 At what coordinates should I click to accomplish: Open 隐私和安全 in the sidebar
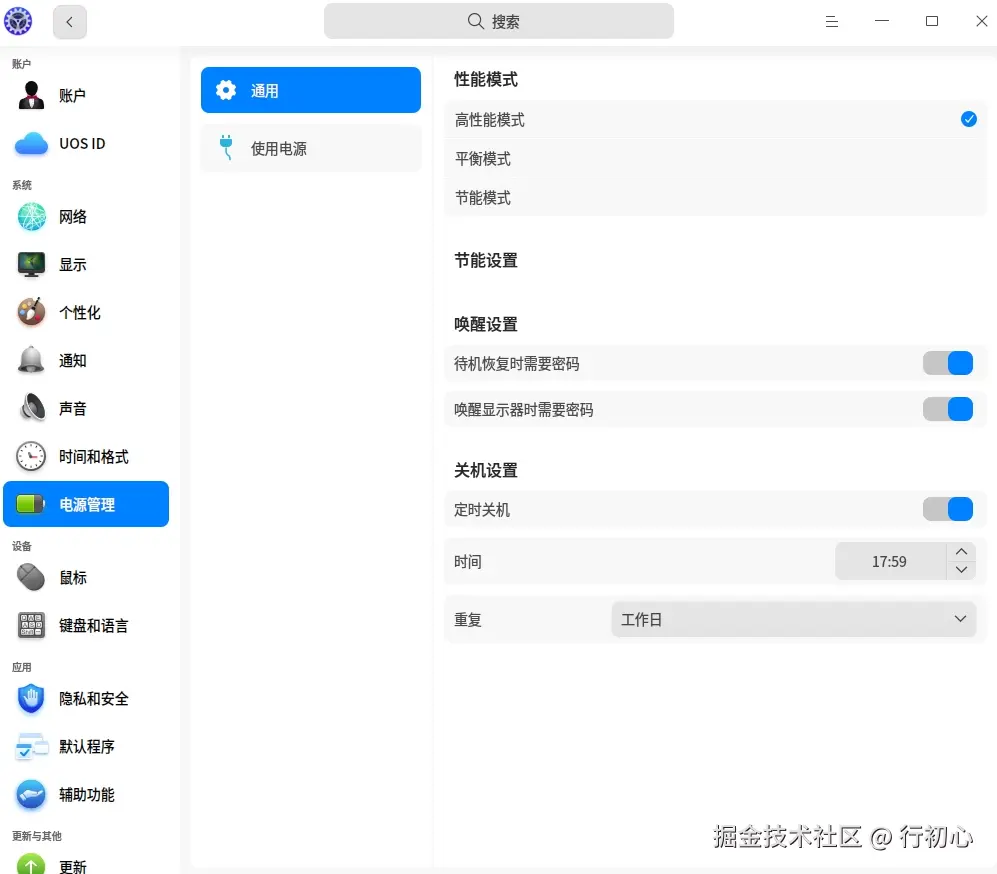click(x=86, y=699)
